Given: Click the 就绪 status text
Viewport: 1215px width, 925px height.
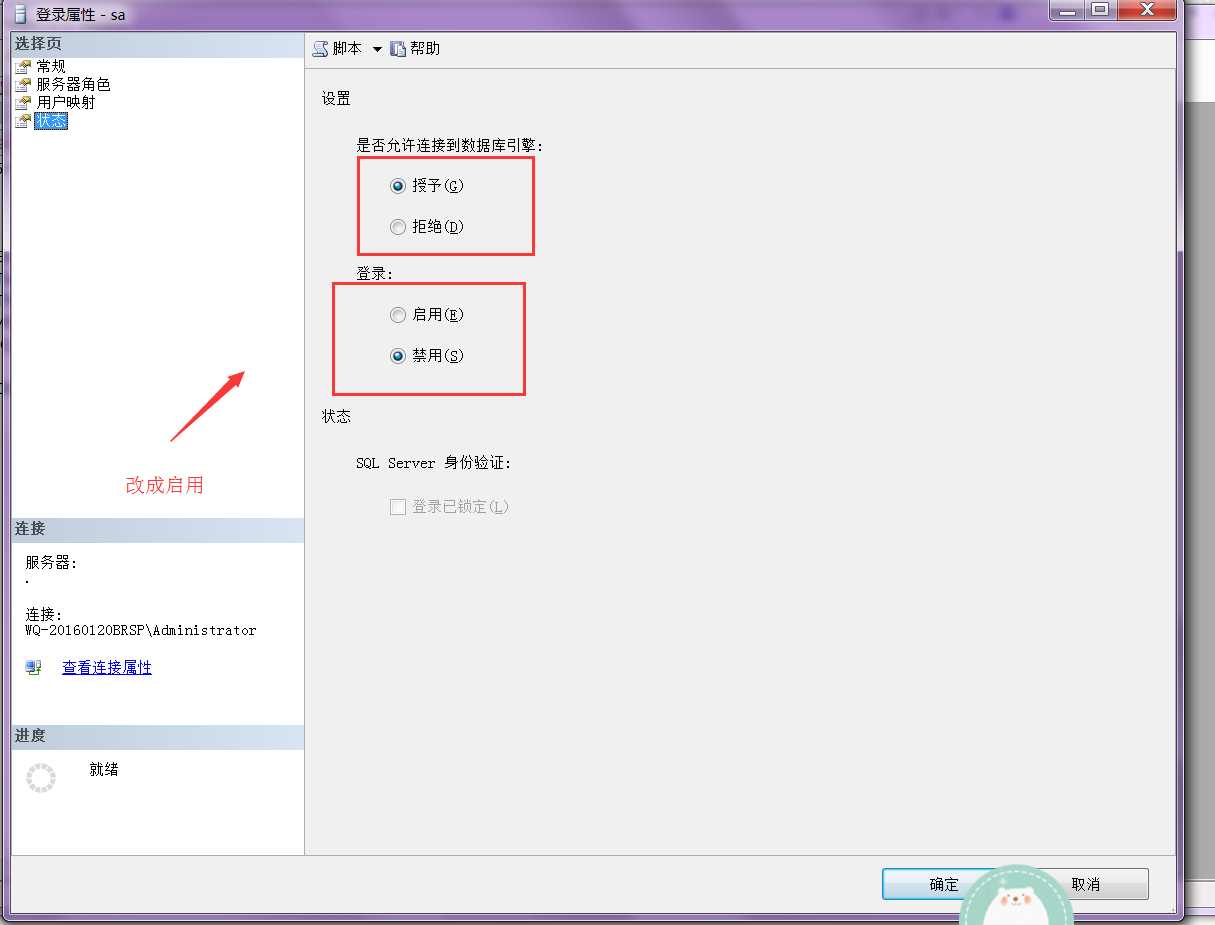Looking at the screenshot, I should [x=104, y=769].
